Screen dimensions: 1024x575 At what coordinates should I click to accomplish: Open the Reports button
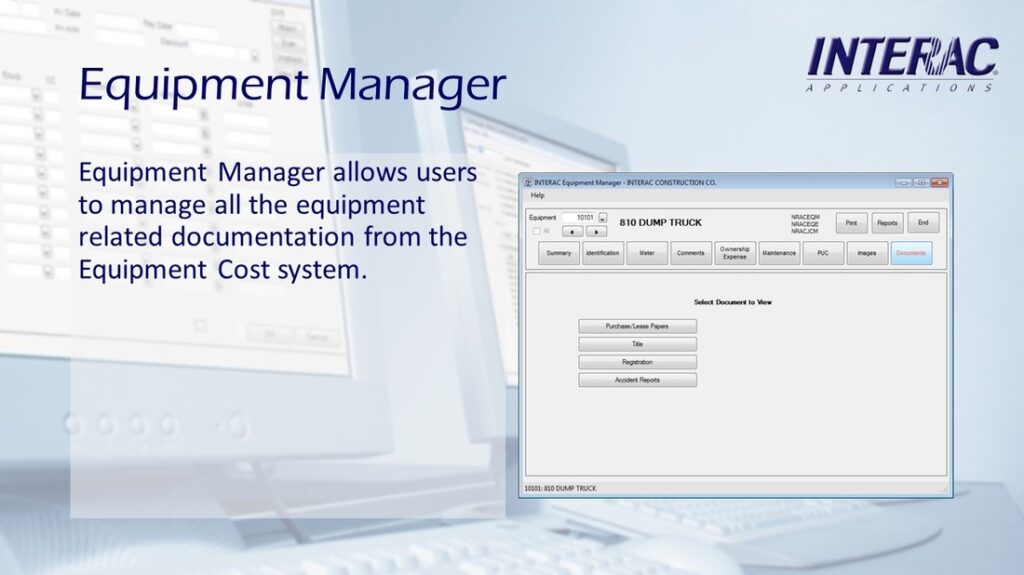tap(887, 223)
